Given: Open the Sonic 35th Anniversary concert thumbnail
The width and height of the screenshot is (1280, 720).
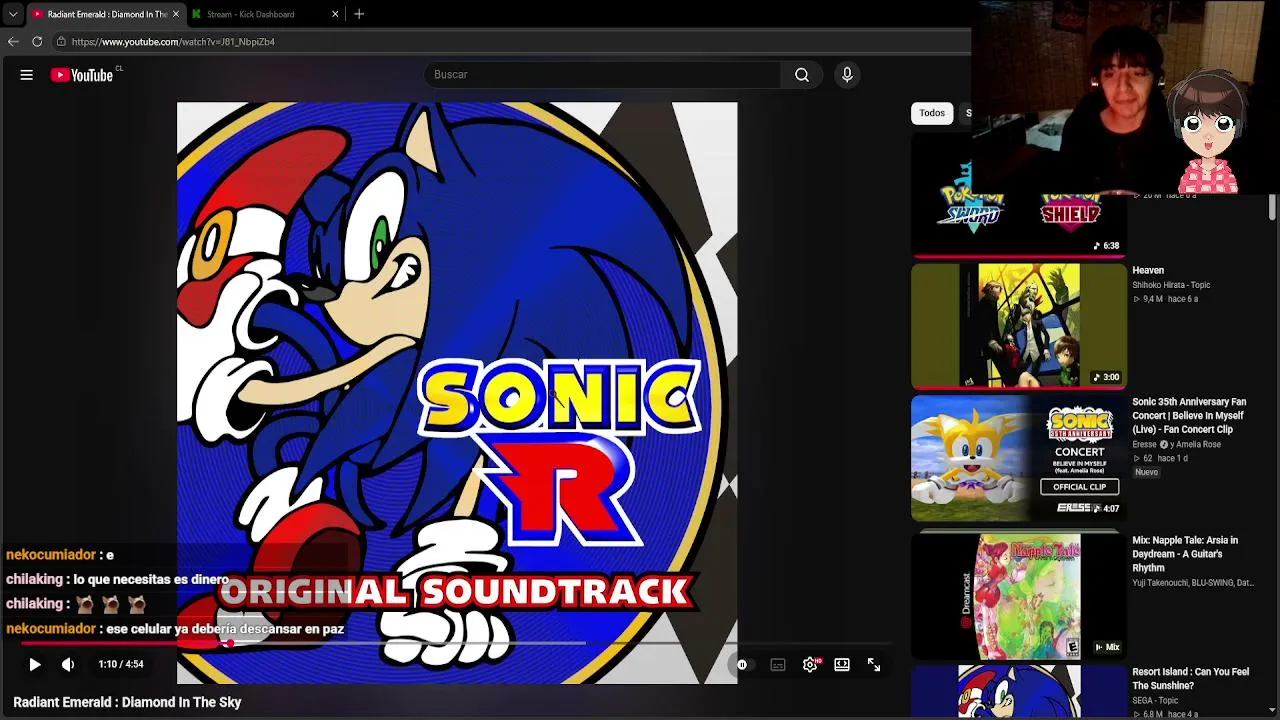Looking at the screenshot, I should tap(1018, 458).
